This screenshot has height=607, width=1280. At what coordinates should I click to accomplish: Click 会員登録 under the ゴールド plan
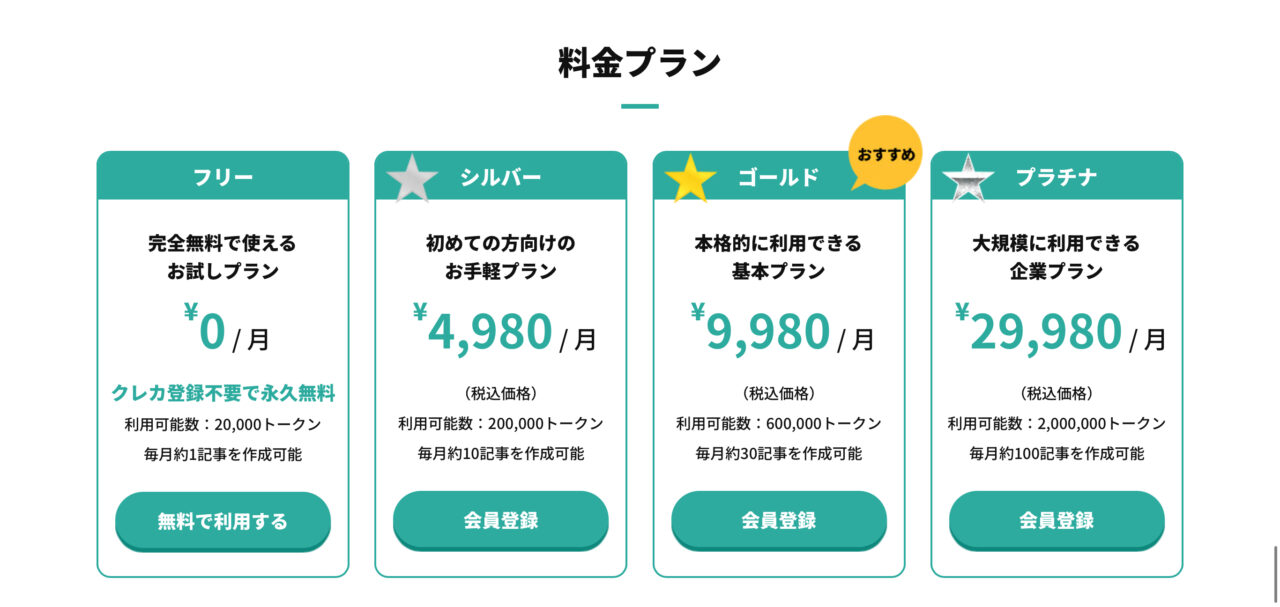point(778,520)
